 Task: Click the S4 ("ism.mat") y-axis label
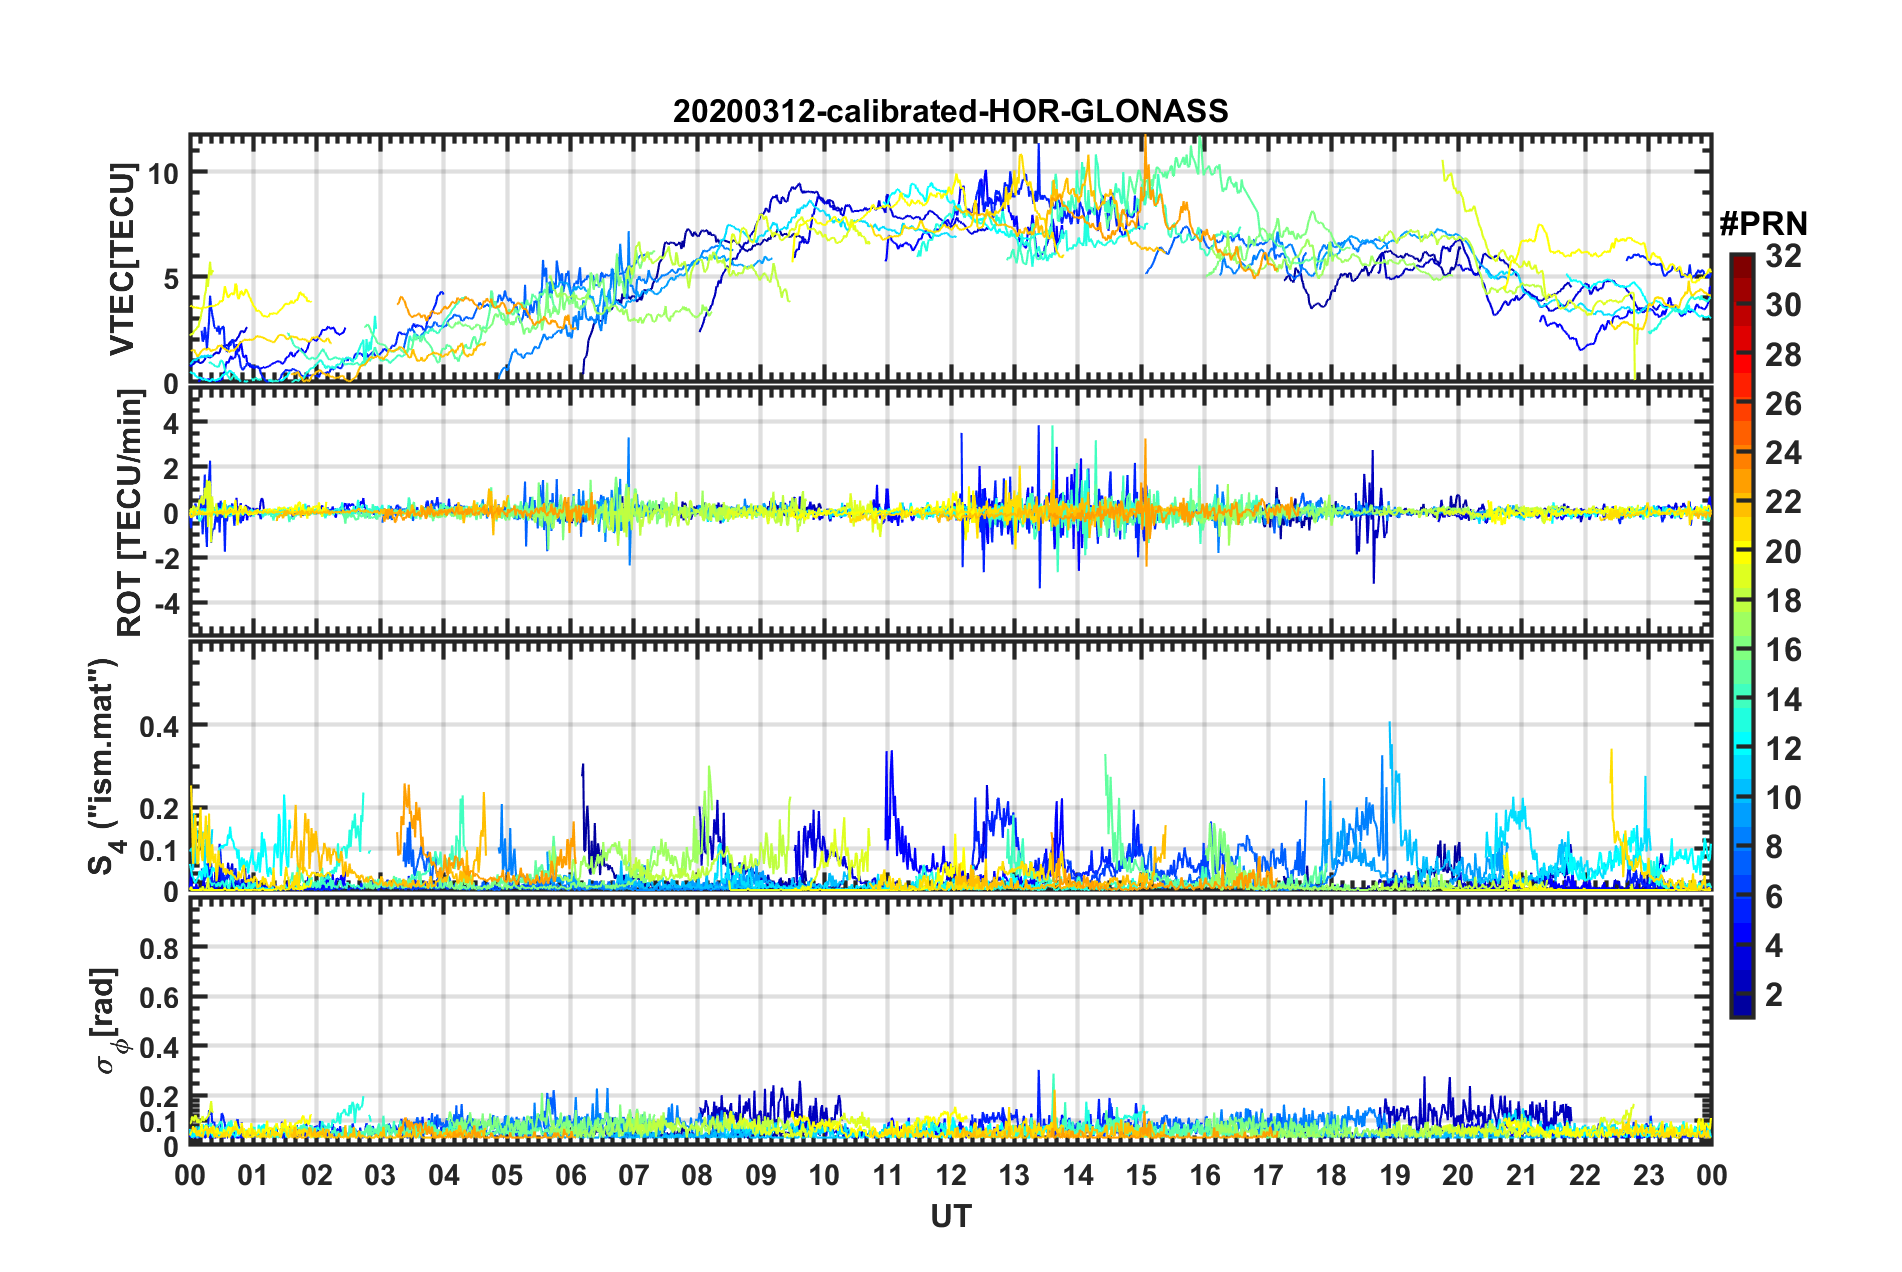click(104, 765)
